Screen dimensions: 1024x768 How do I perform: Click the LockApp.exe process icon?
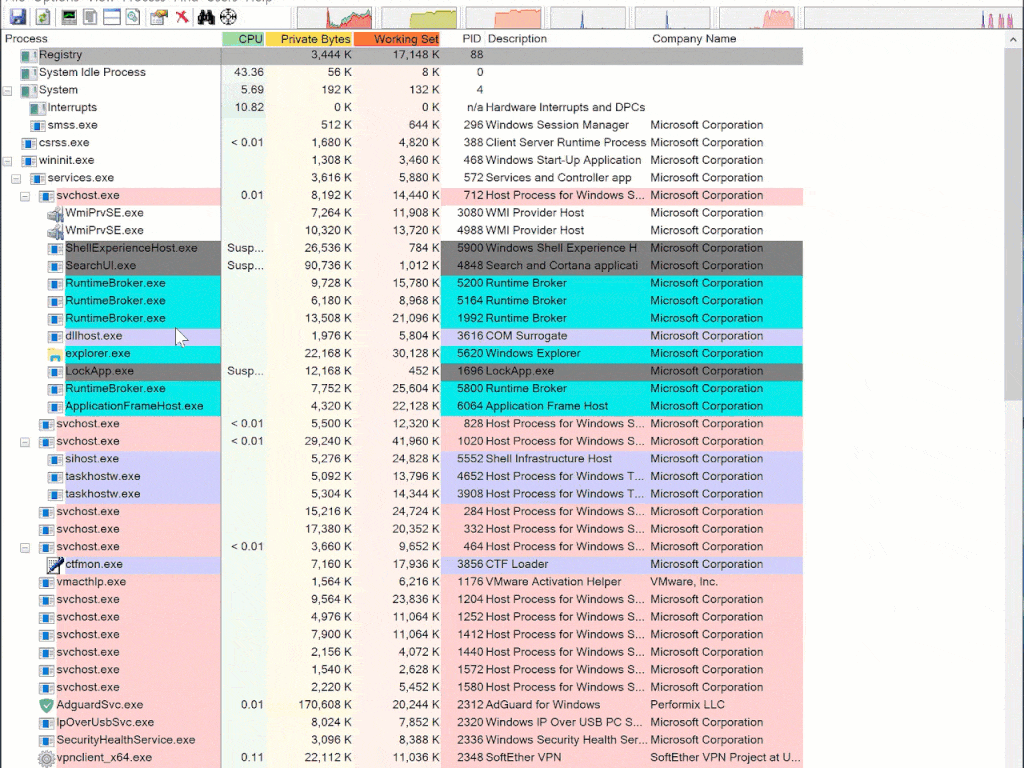point(55,372)
